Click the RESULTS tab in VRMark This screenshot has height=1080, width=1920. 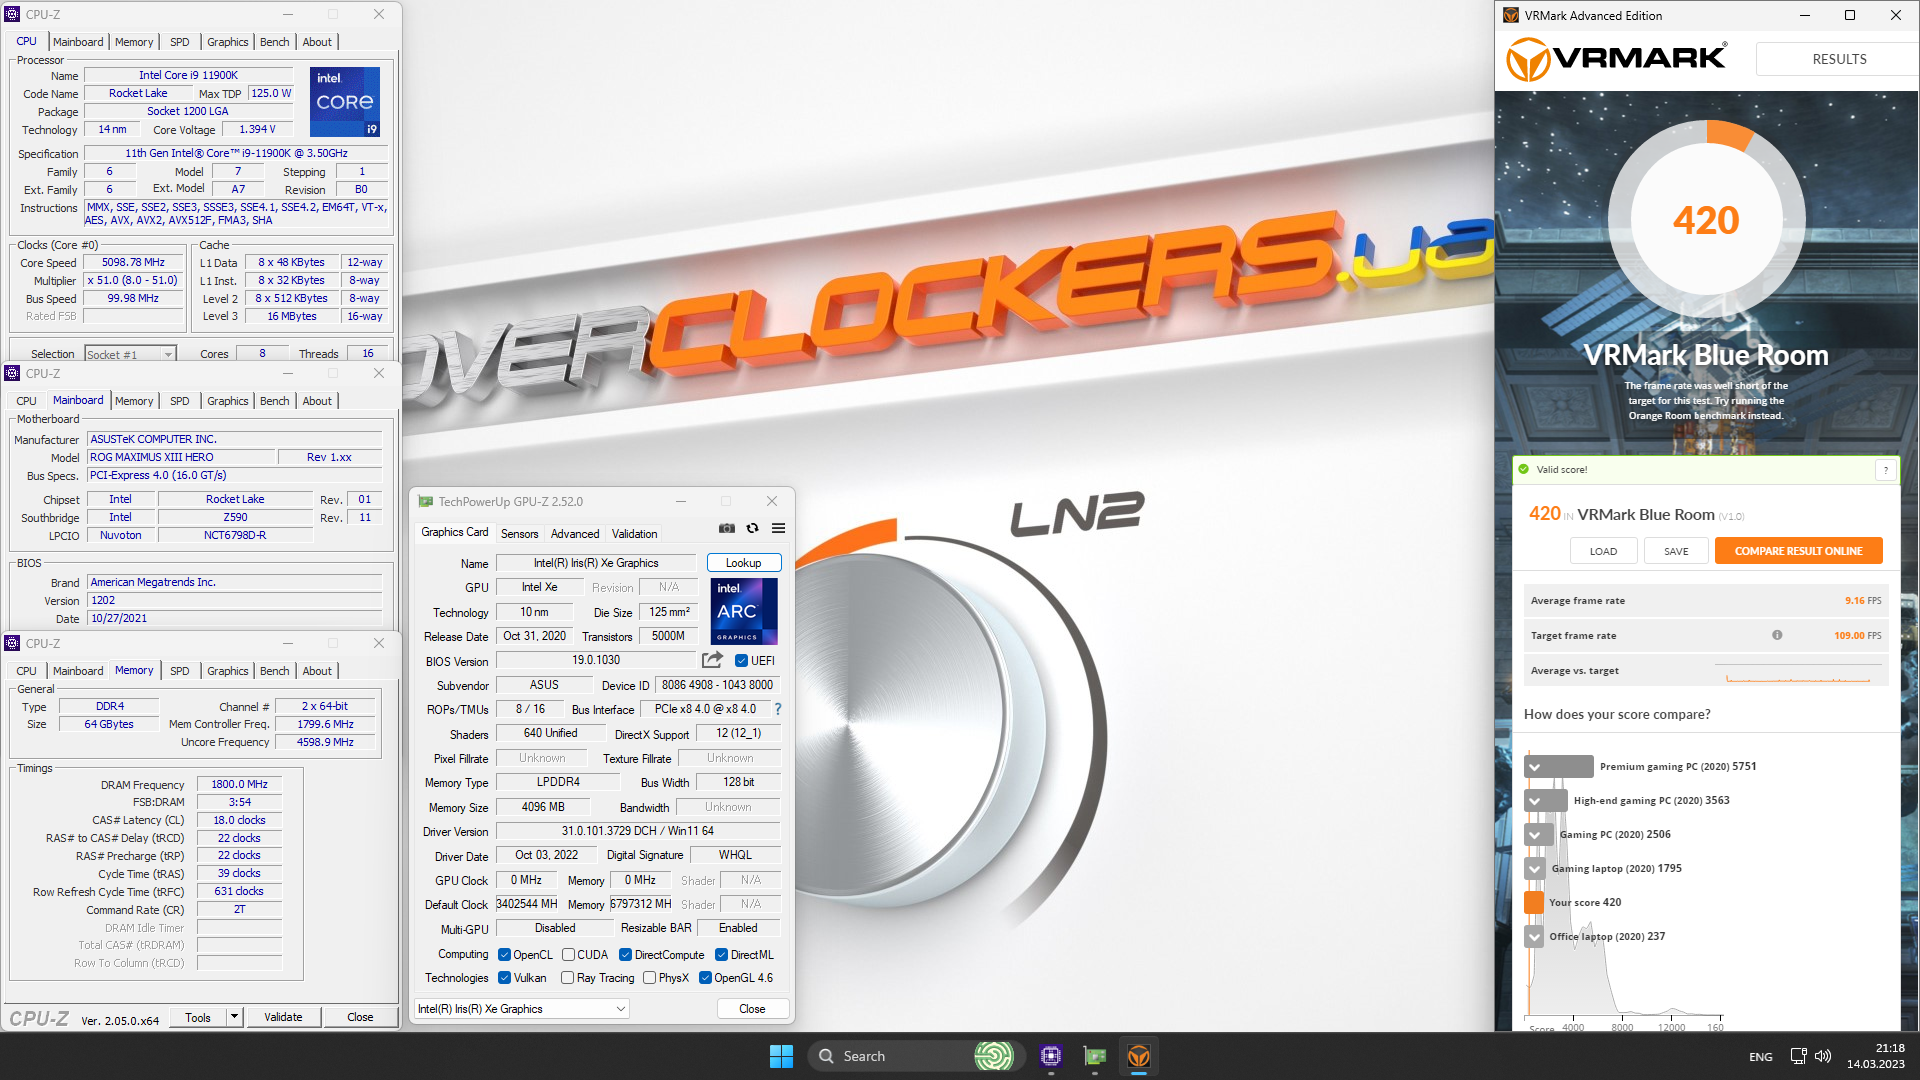tap(1839, 59)
